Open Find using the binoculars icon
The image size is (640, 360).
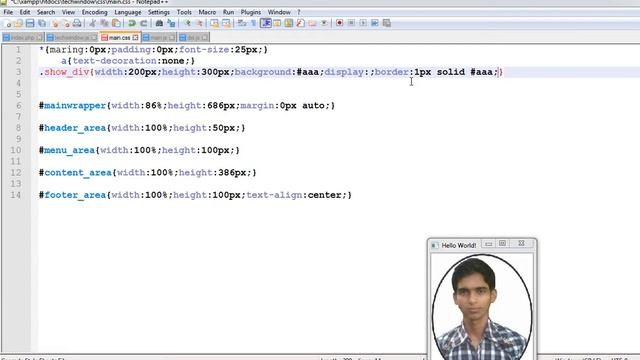click(159, 23)
